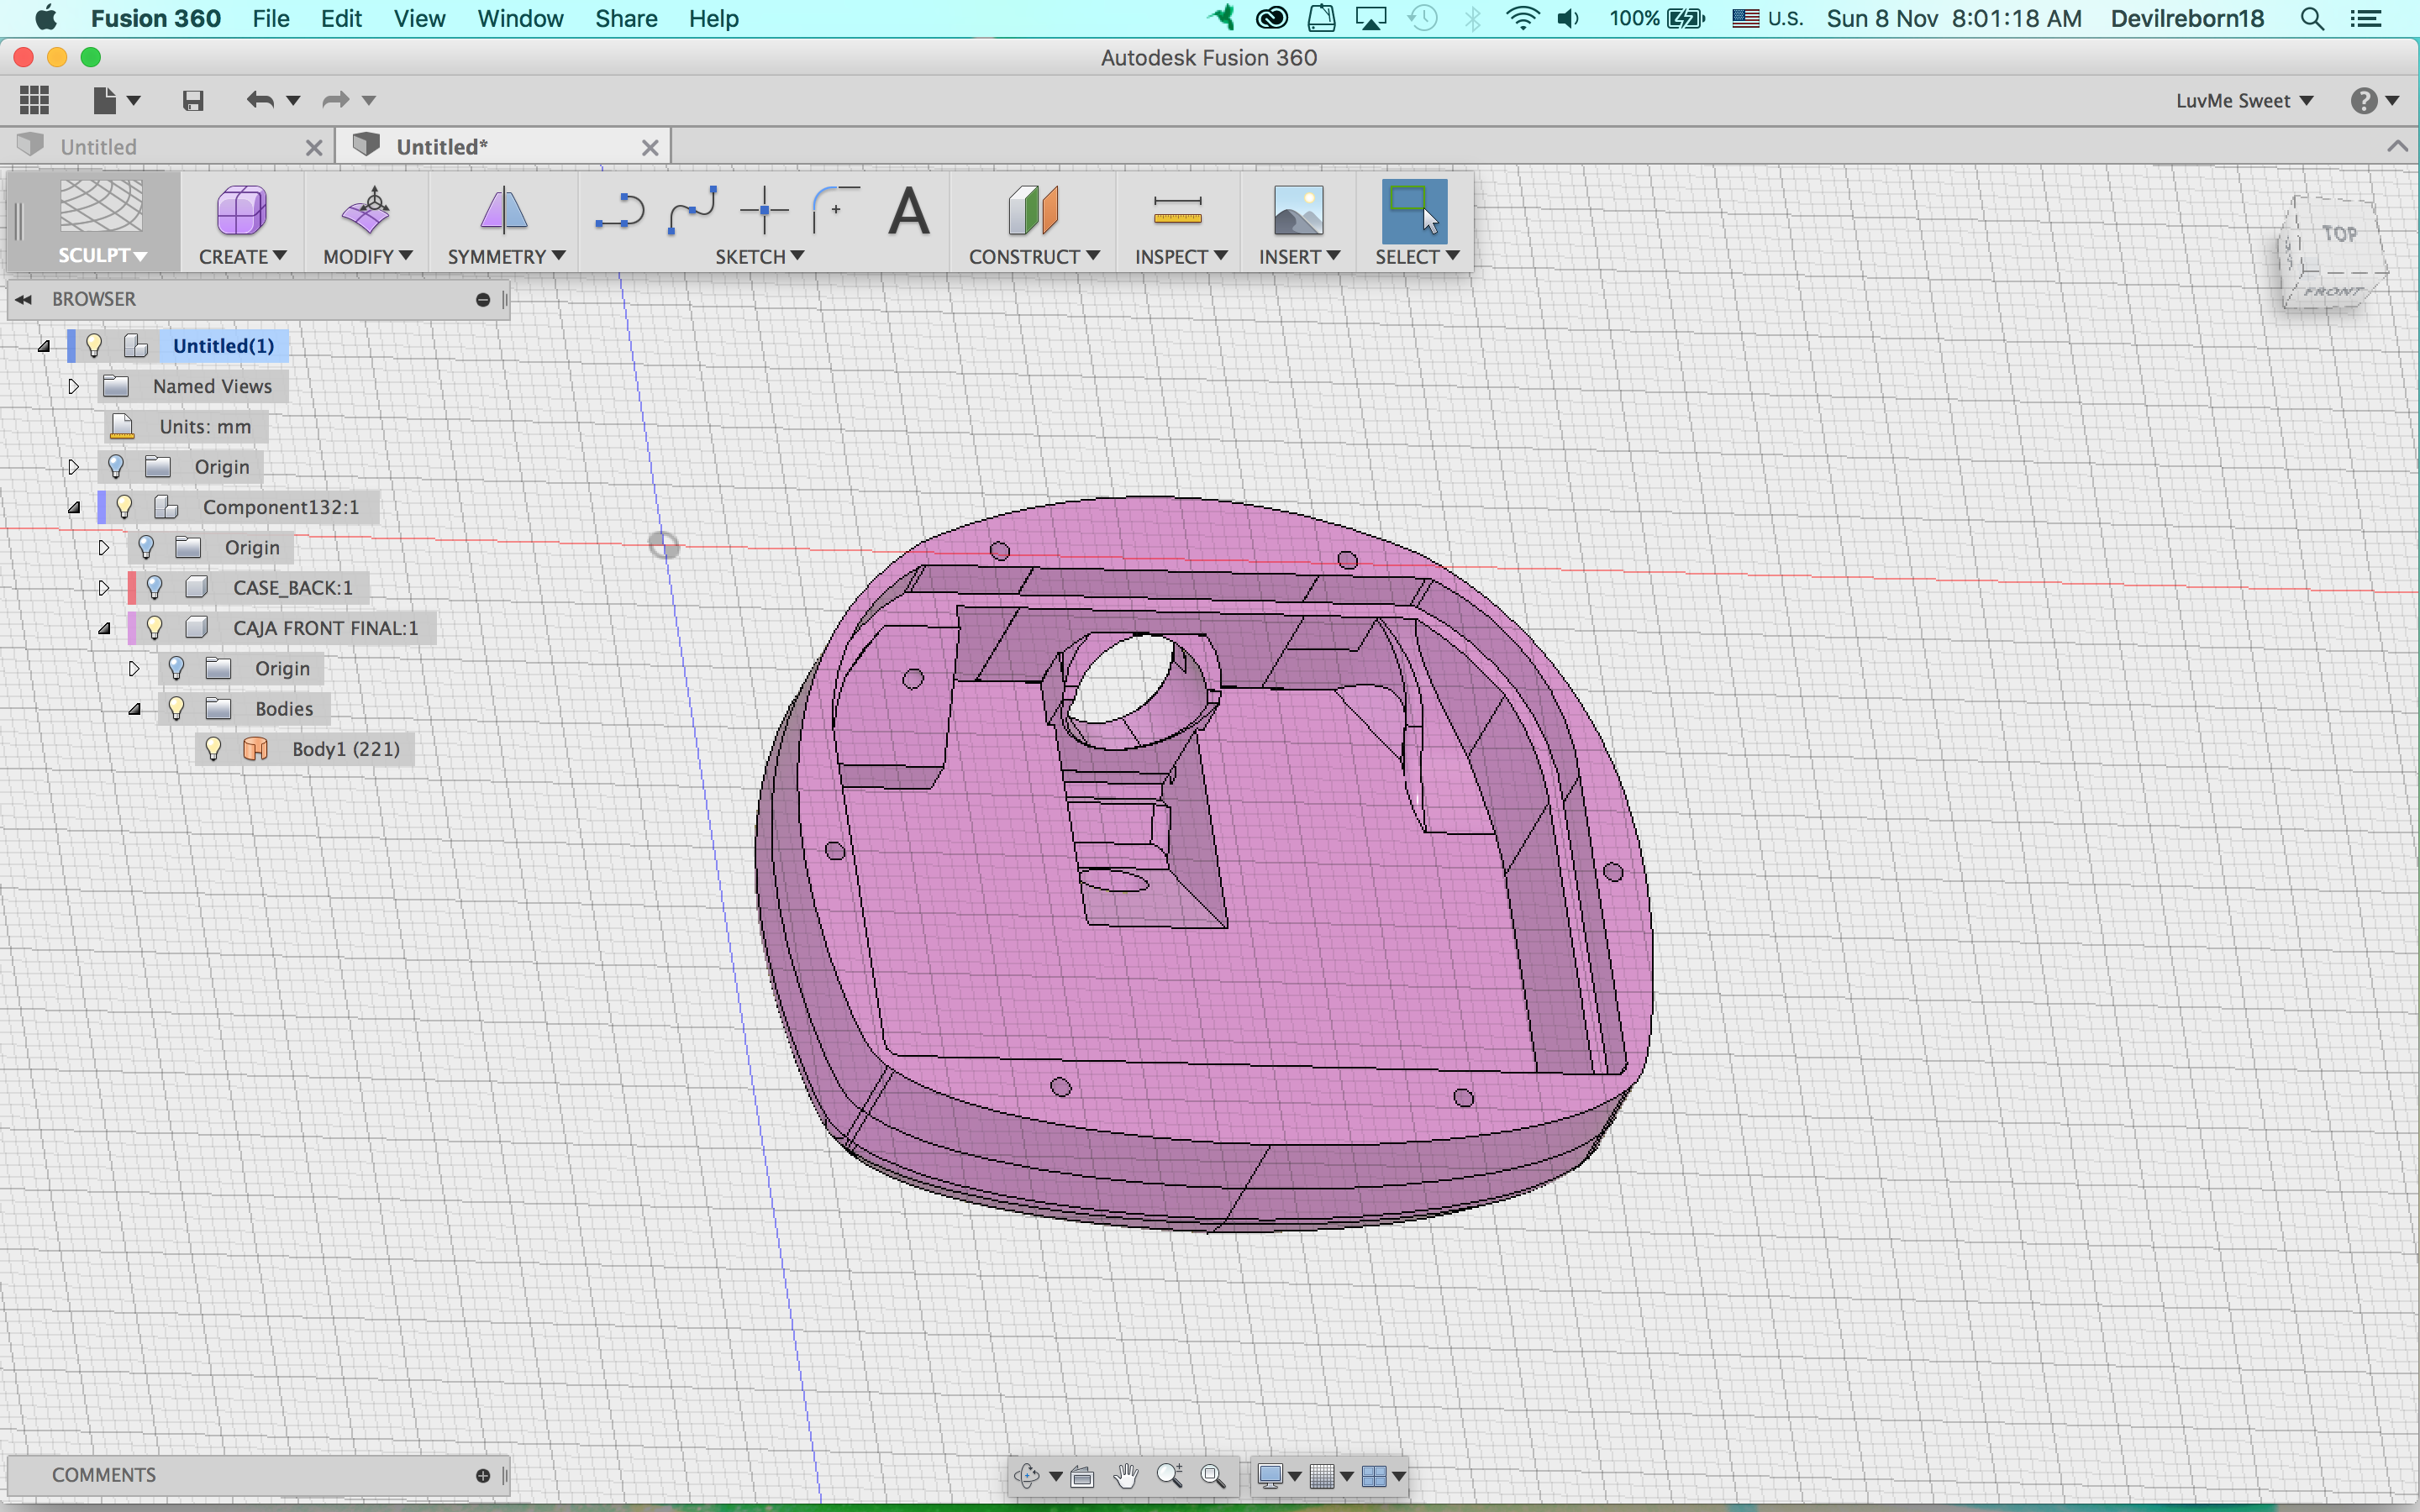Expand the Named Views folder
Viewport: 2420px width, 1512px height.
[72, 386]
